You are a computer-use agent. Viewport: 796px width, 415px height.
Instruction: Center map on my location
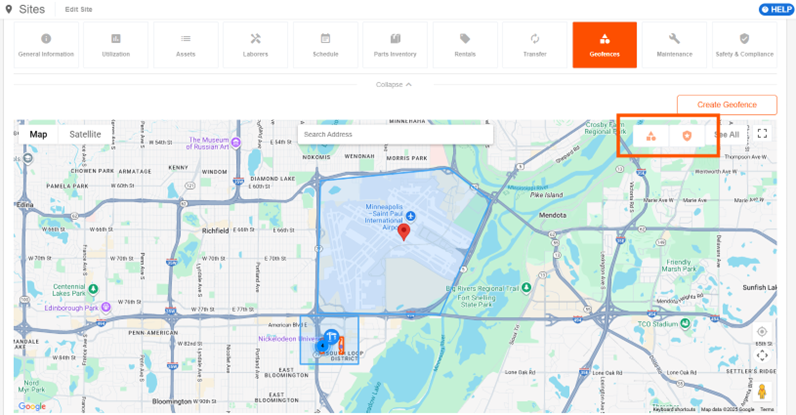[x=762, y=332]
